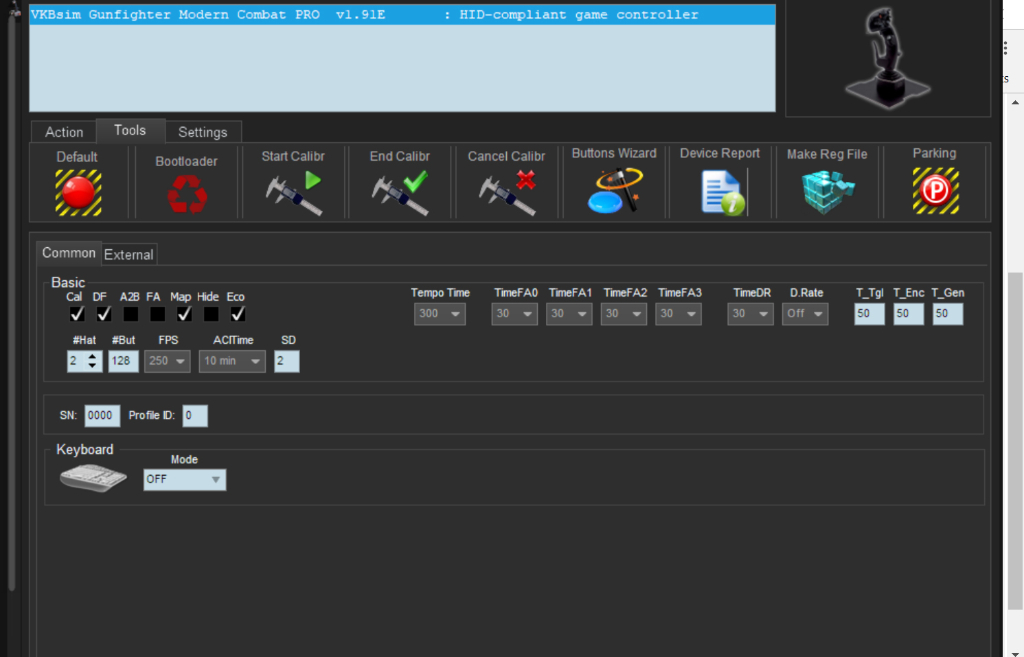Click the Default reset red button icon
1024x657 pixels.
[78, 193]
